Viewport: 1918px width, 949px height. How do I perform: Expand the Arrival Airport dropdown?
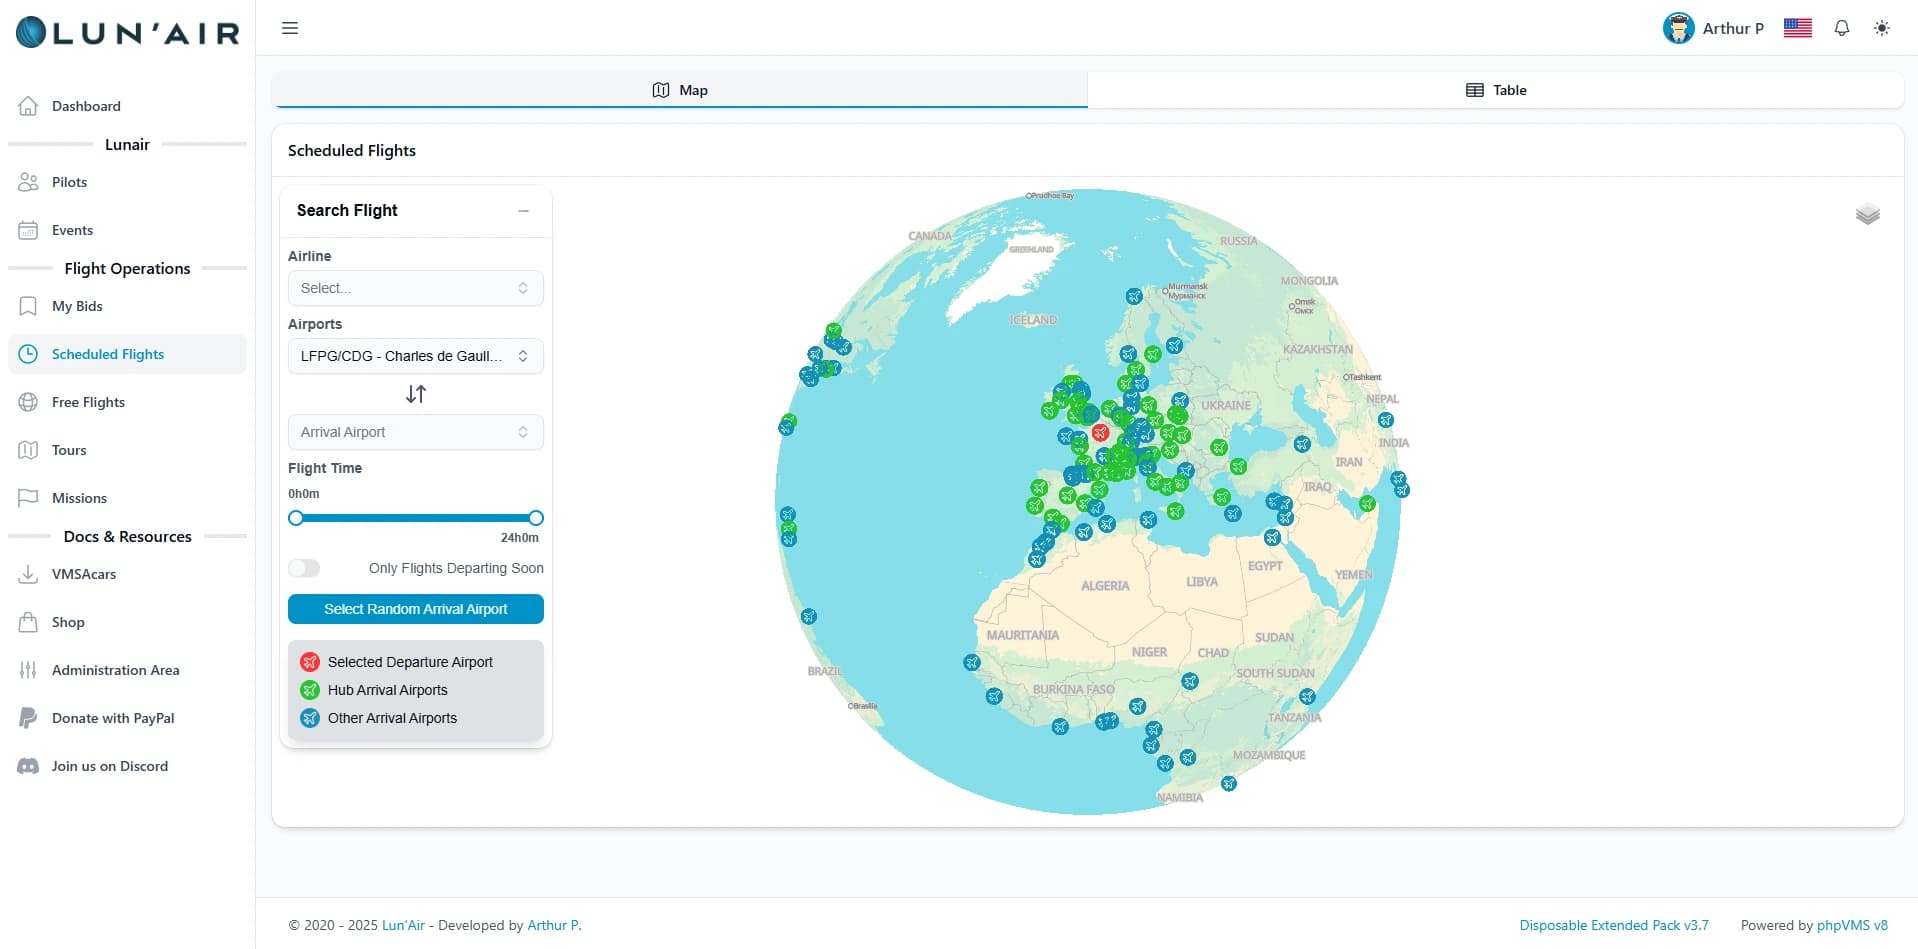(x=415, y=432)
